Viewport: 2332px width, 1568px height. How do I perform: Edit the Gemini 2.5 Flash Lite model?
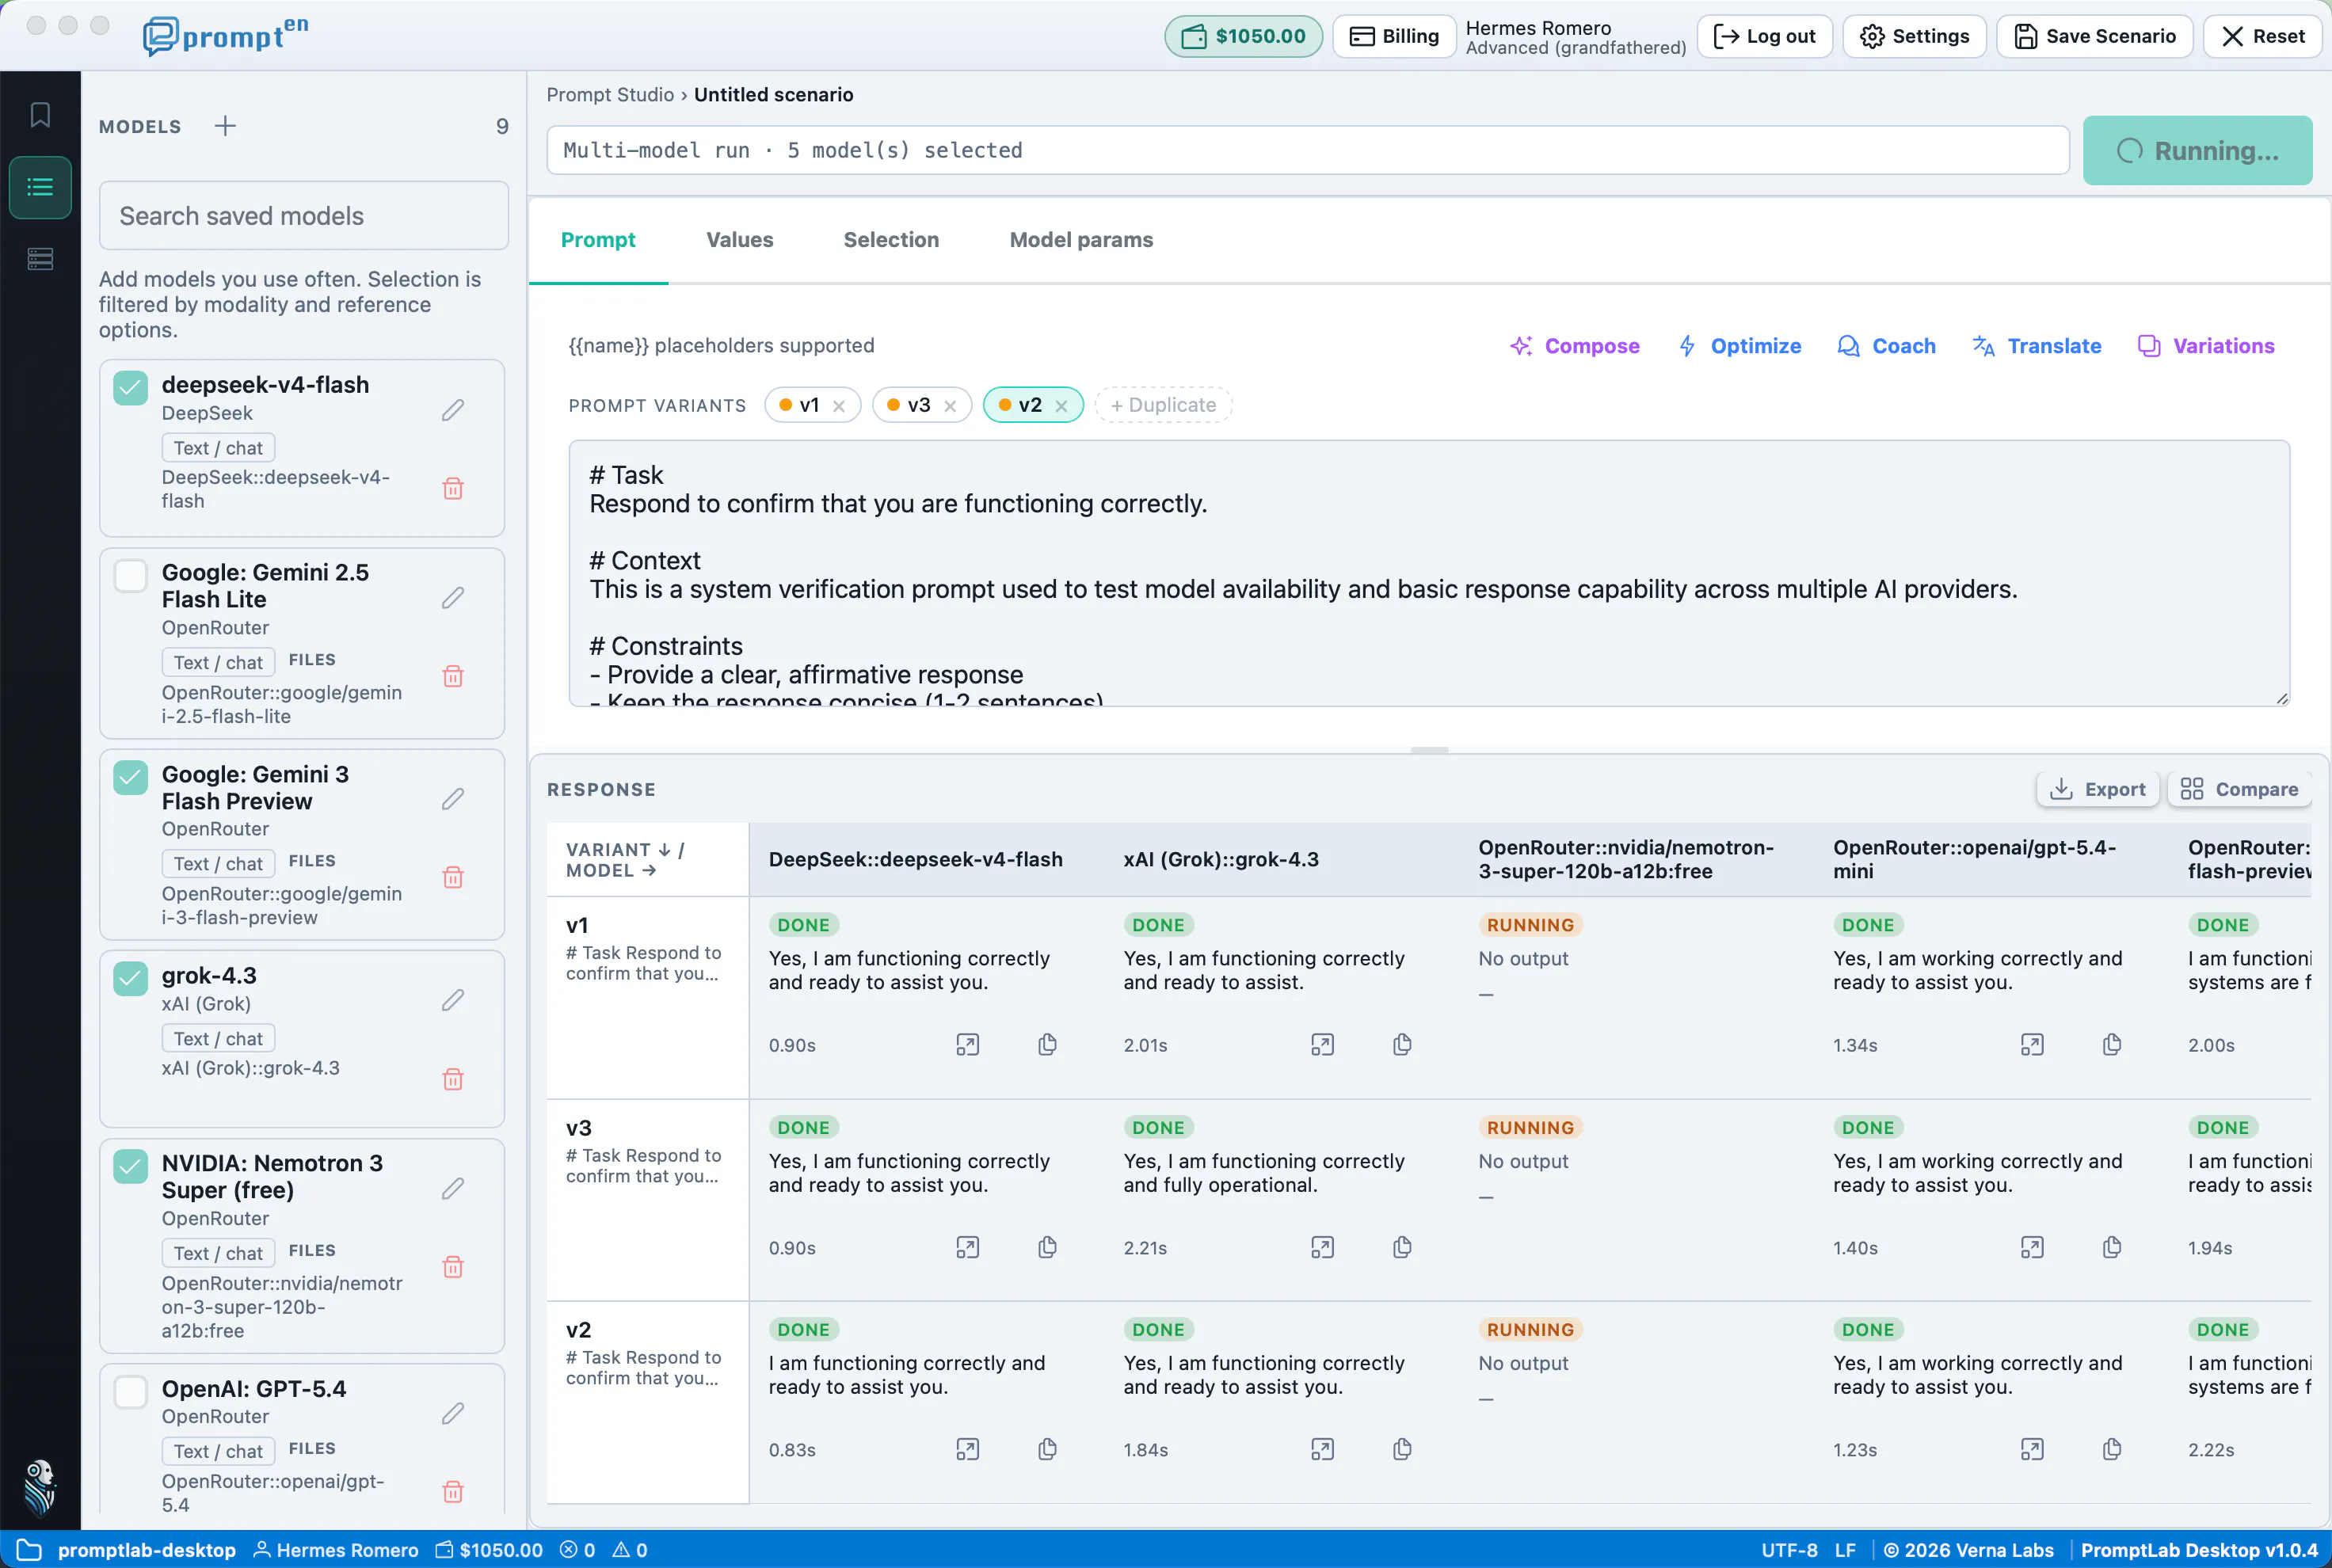[453, 598]
